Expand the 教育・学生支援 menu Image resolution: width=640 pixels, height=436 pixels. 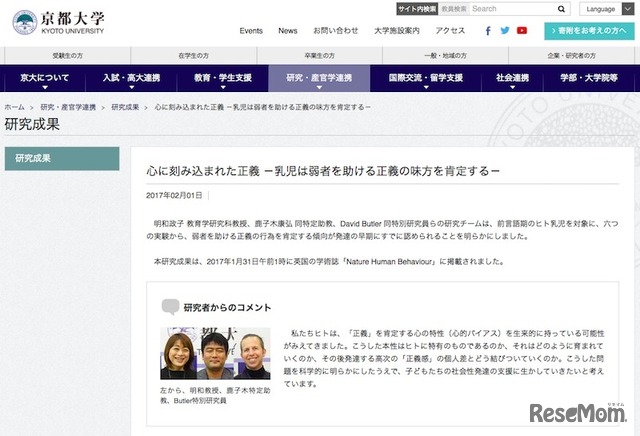pyautogui.click(x=223, y=78)
